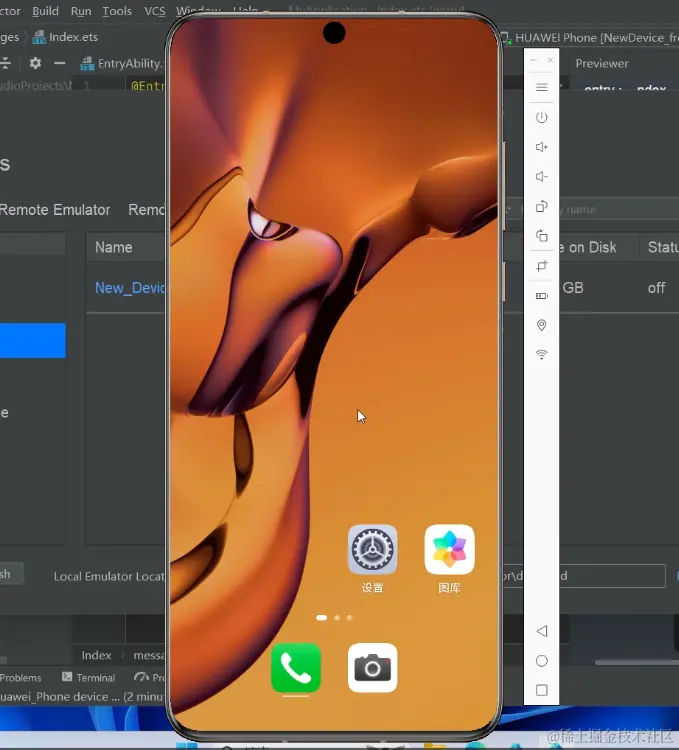679x750 pixels.
Task: Open the Terminal tool window tab
Action: (x=88, y=677)
